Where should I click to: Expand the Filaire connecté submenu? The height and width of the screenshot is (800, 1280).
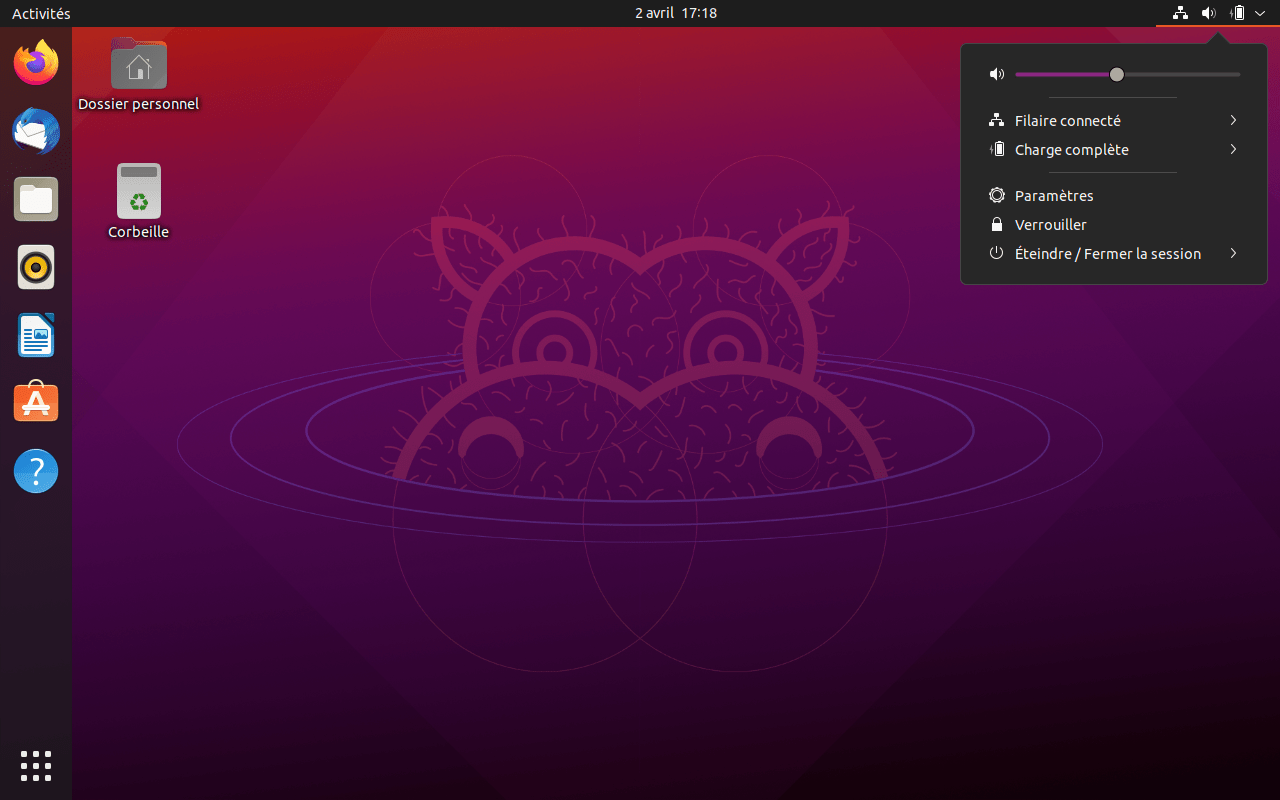click(x=1113, y=121)
